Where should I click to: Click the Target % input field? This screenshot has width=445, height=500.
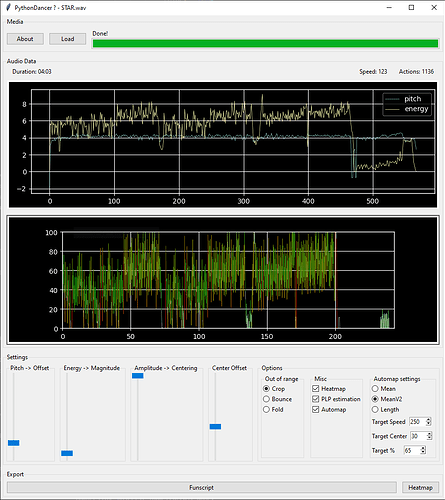point(412,450)
